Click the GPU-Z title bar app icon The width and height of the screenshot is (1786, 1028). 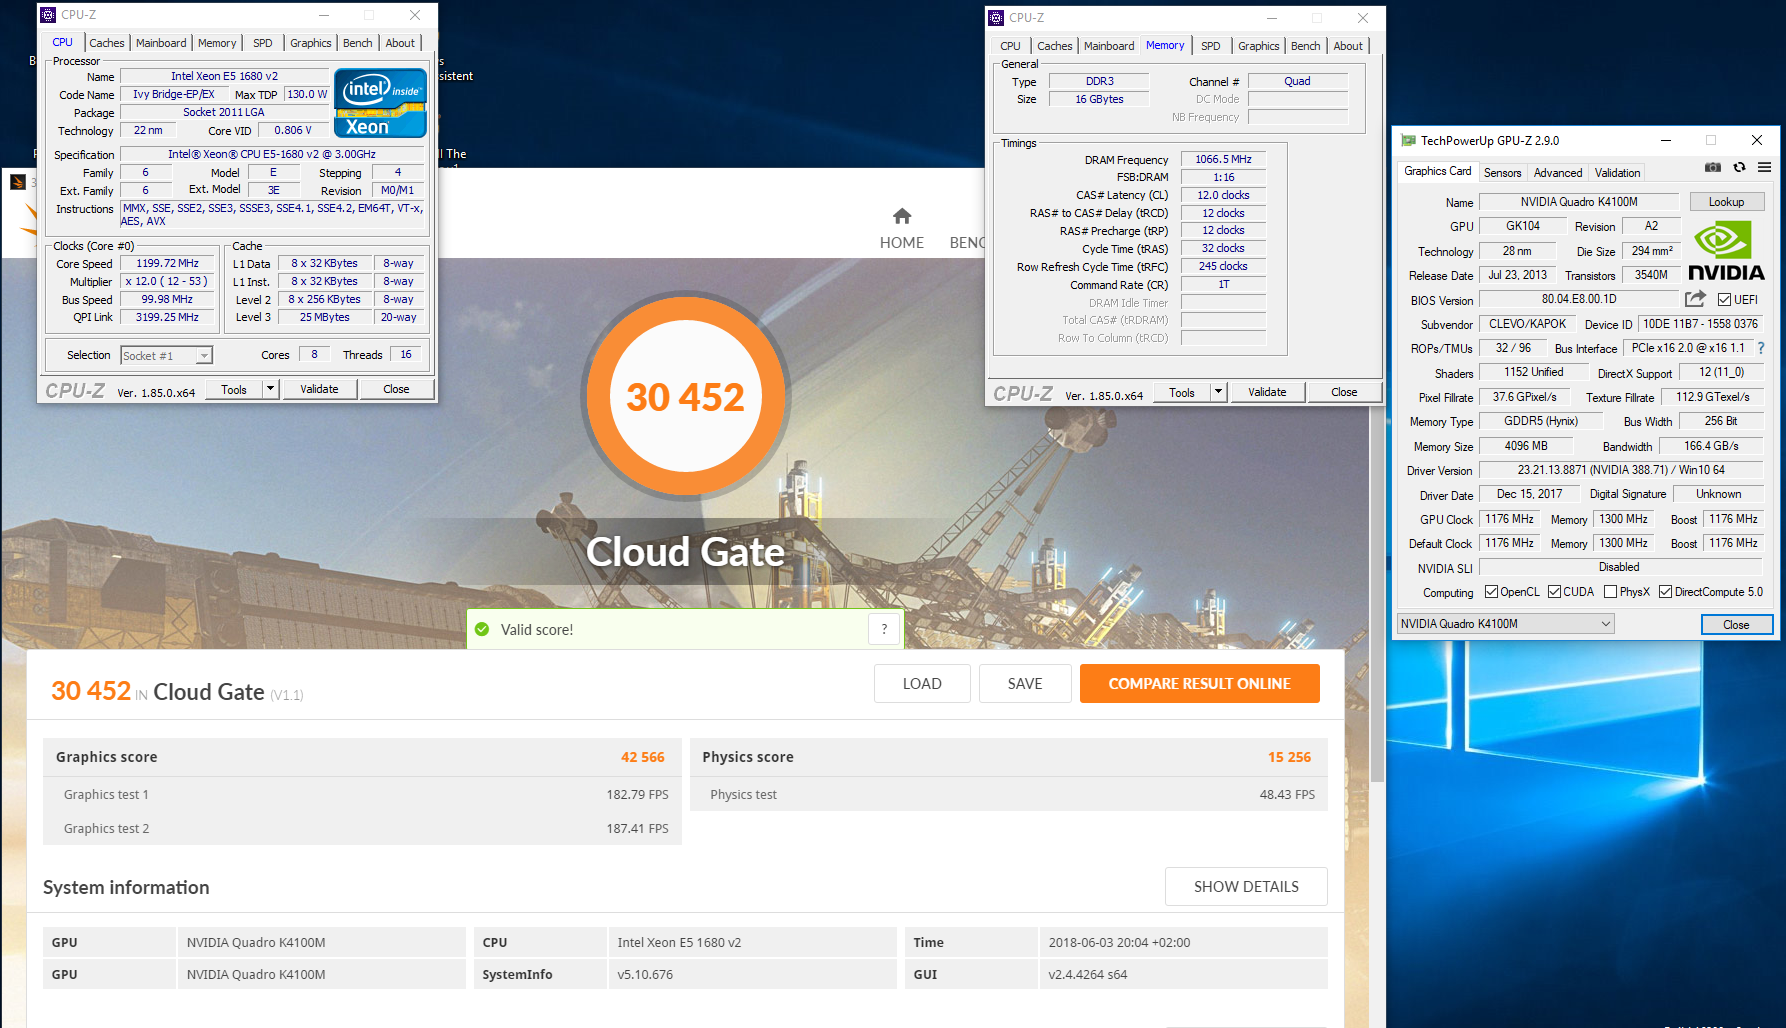pos(1408,141)
